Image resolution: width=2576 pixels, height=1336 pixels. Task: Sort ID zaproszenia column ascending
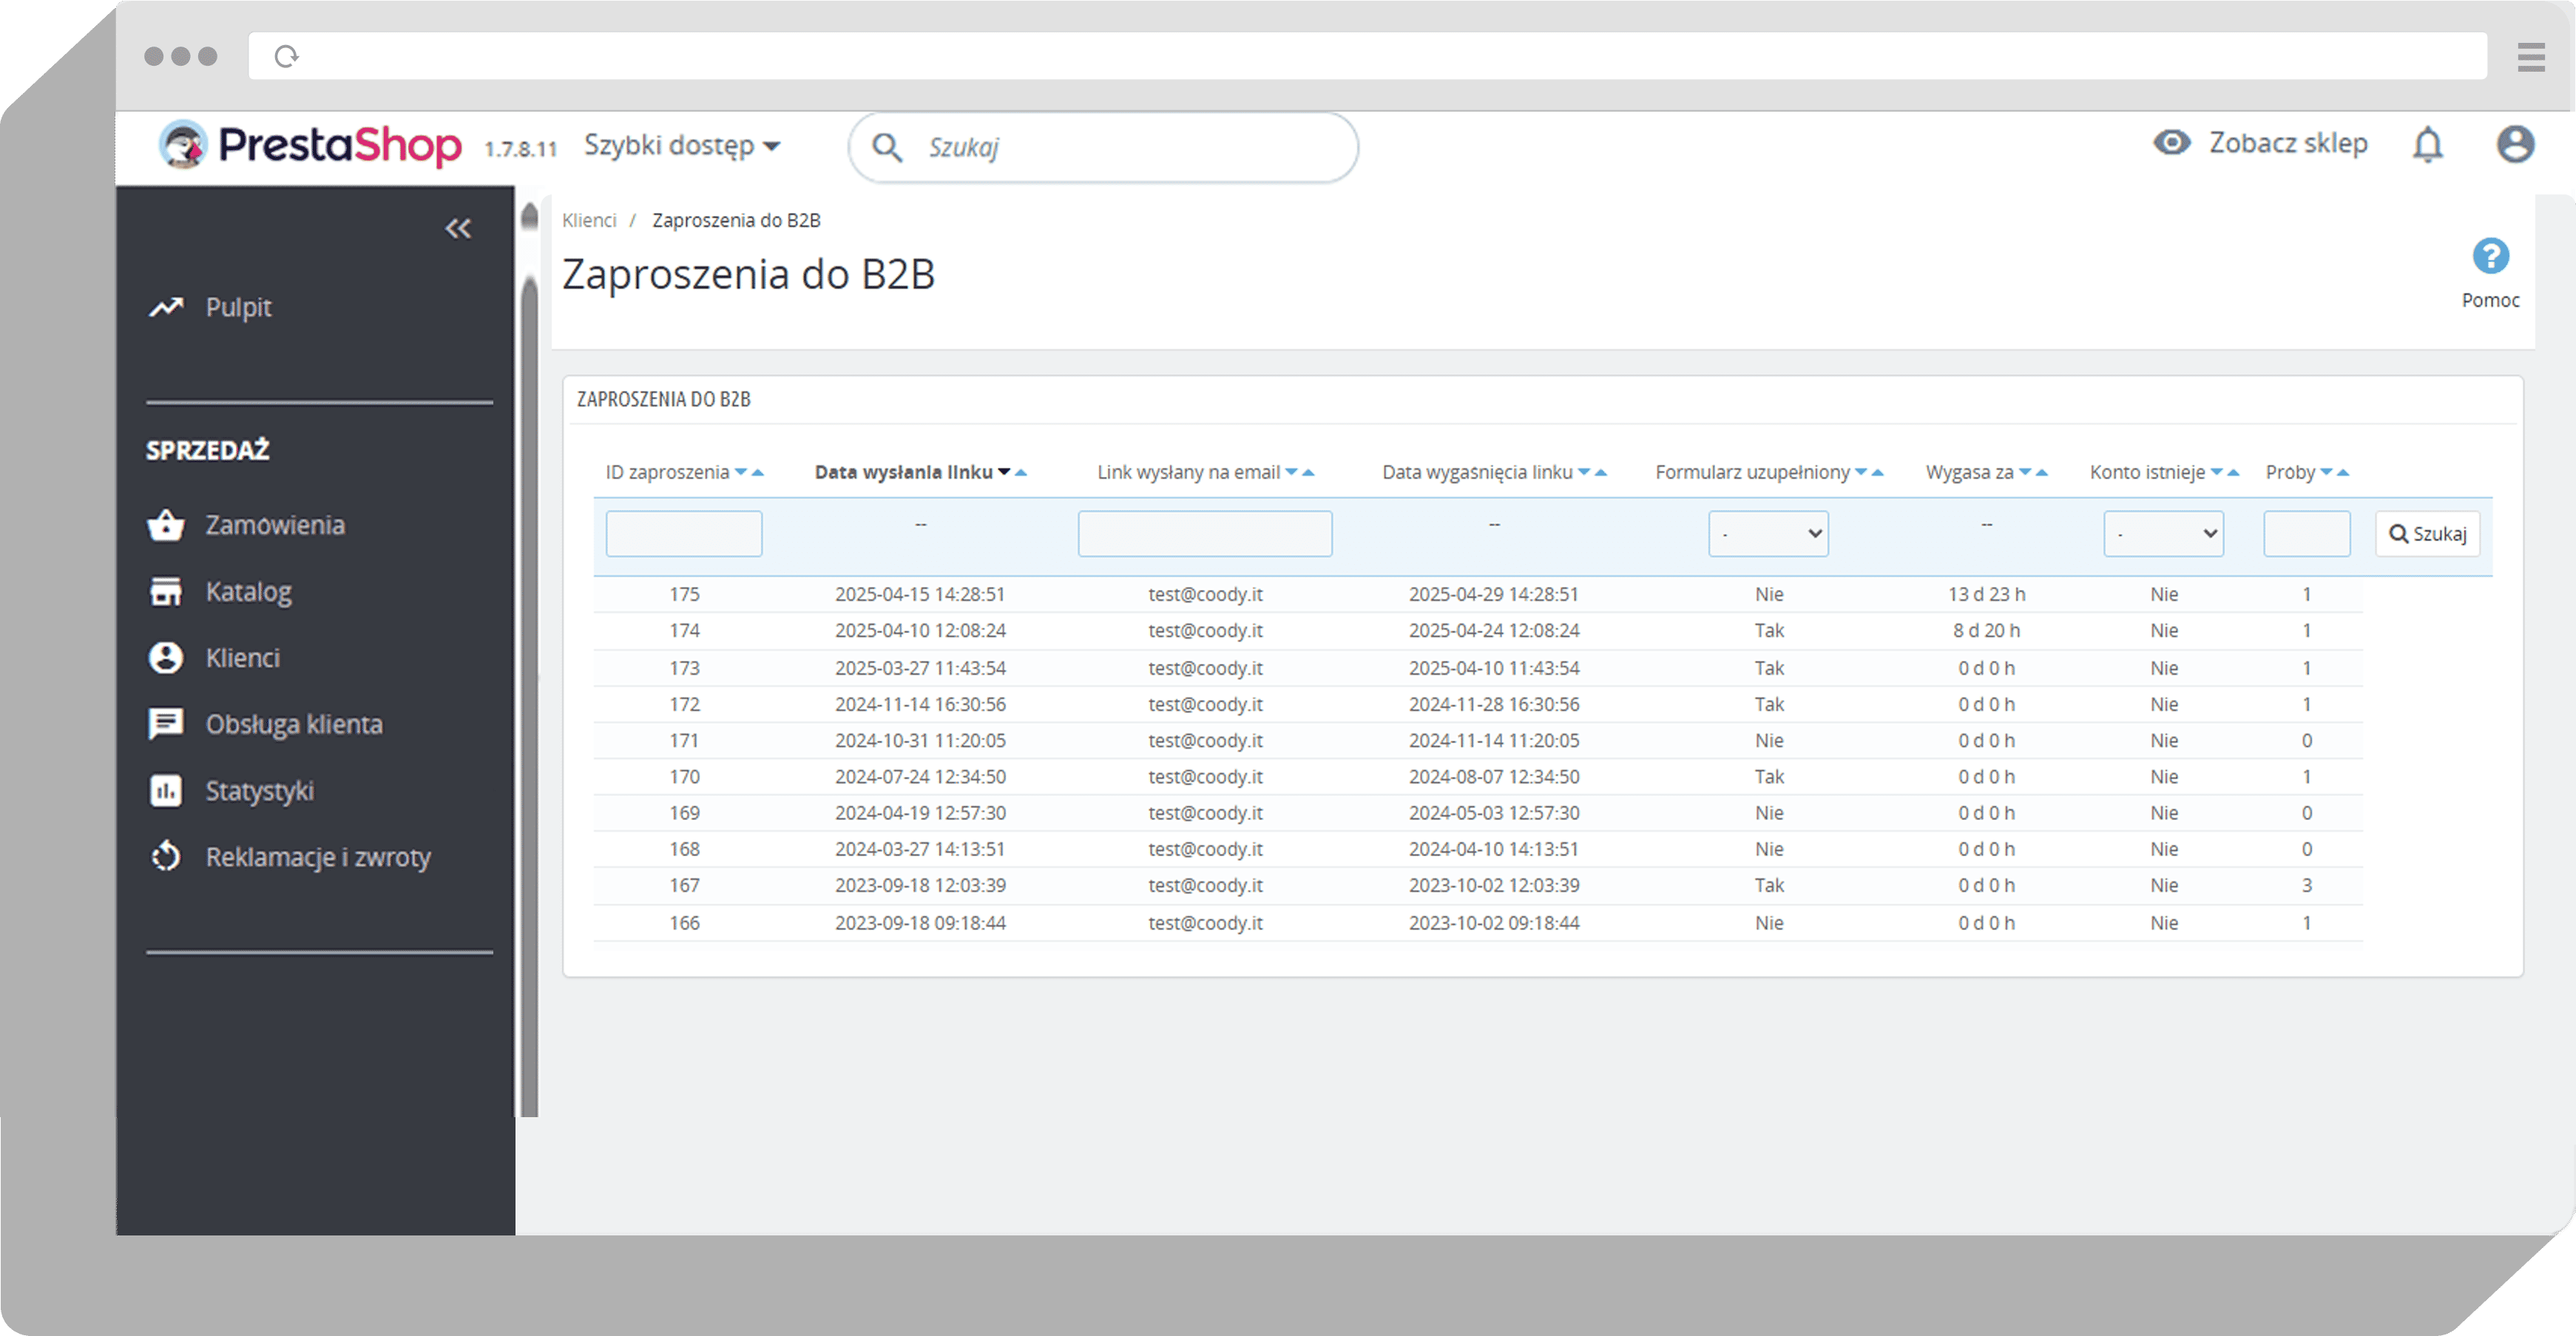pyautogui.click(x=758, y=473)
